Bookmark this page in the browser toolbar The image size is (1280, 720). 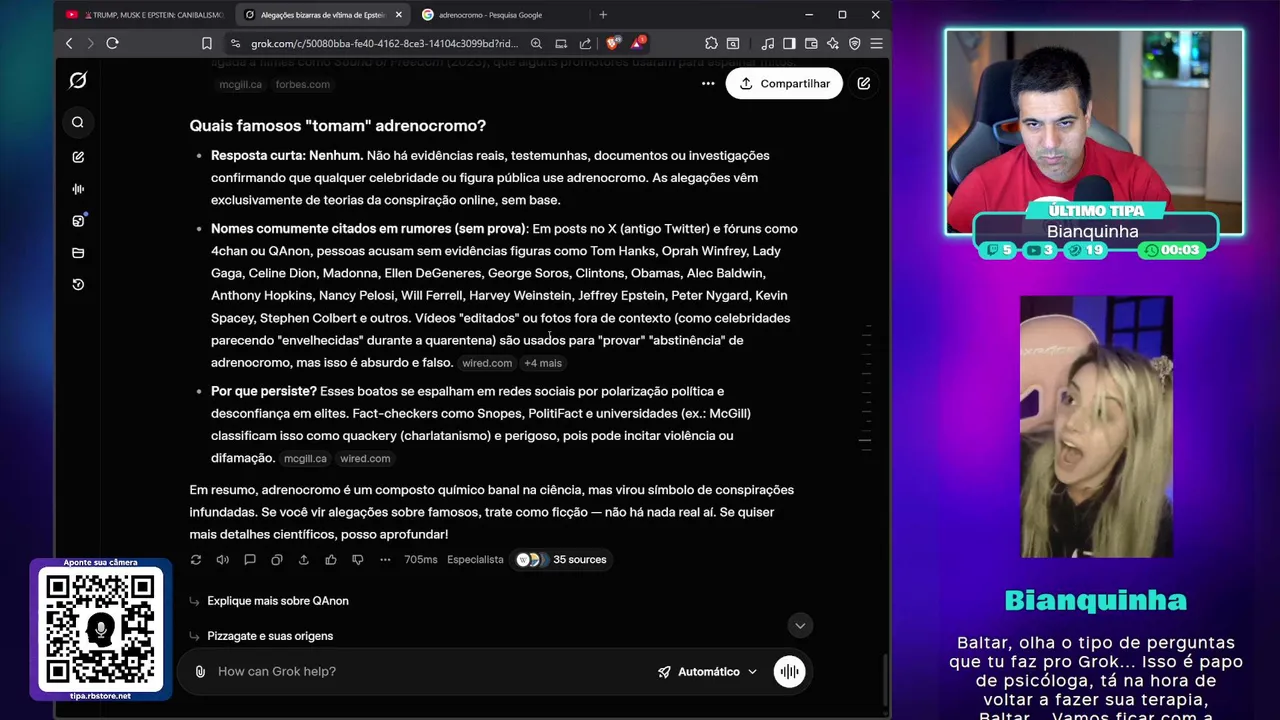(206, 43)
